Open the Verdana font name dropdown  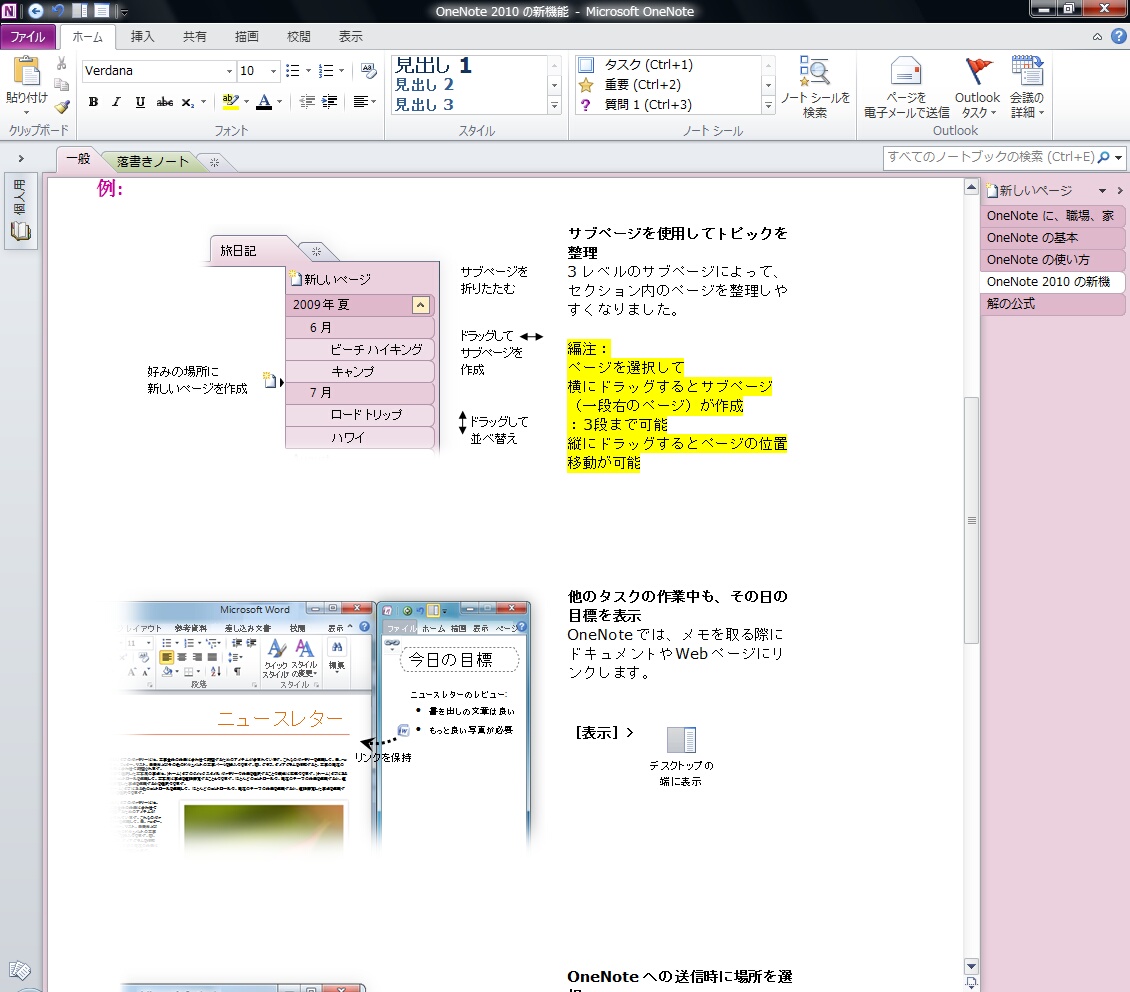(x=229, y=71)
